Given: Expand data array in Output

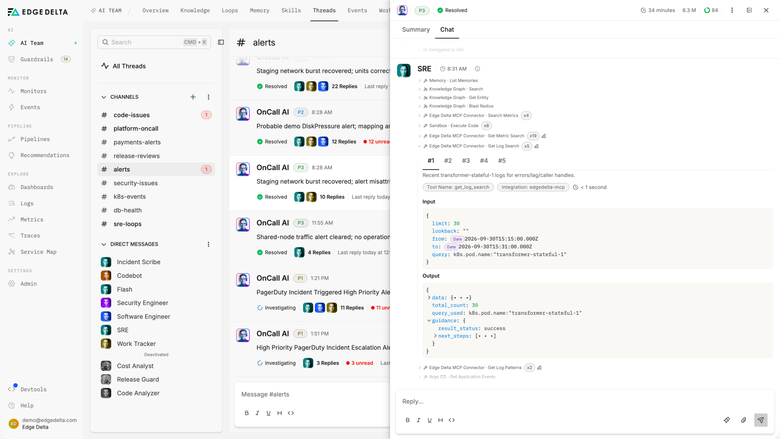Looking at the screenshot, I should tap(429, 298).
